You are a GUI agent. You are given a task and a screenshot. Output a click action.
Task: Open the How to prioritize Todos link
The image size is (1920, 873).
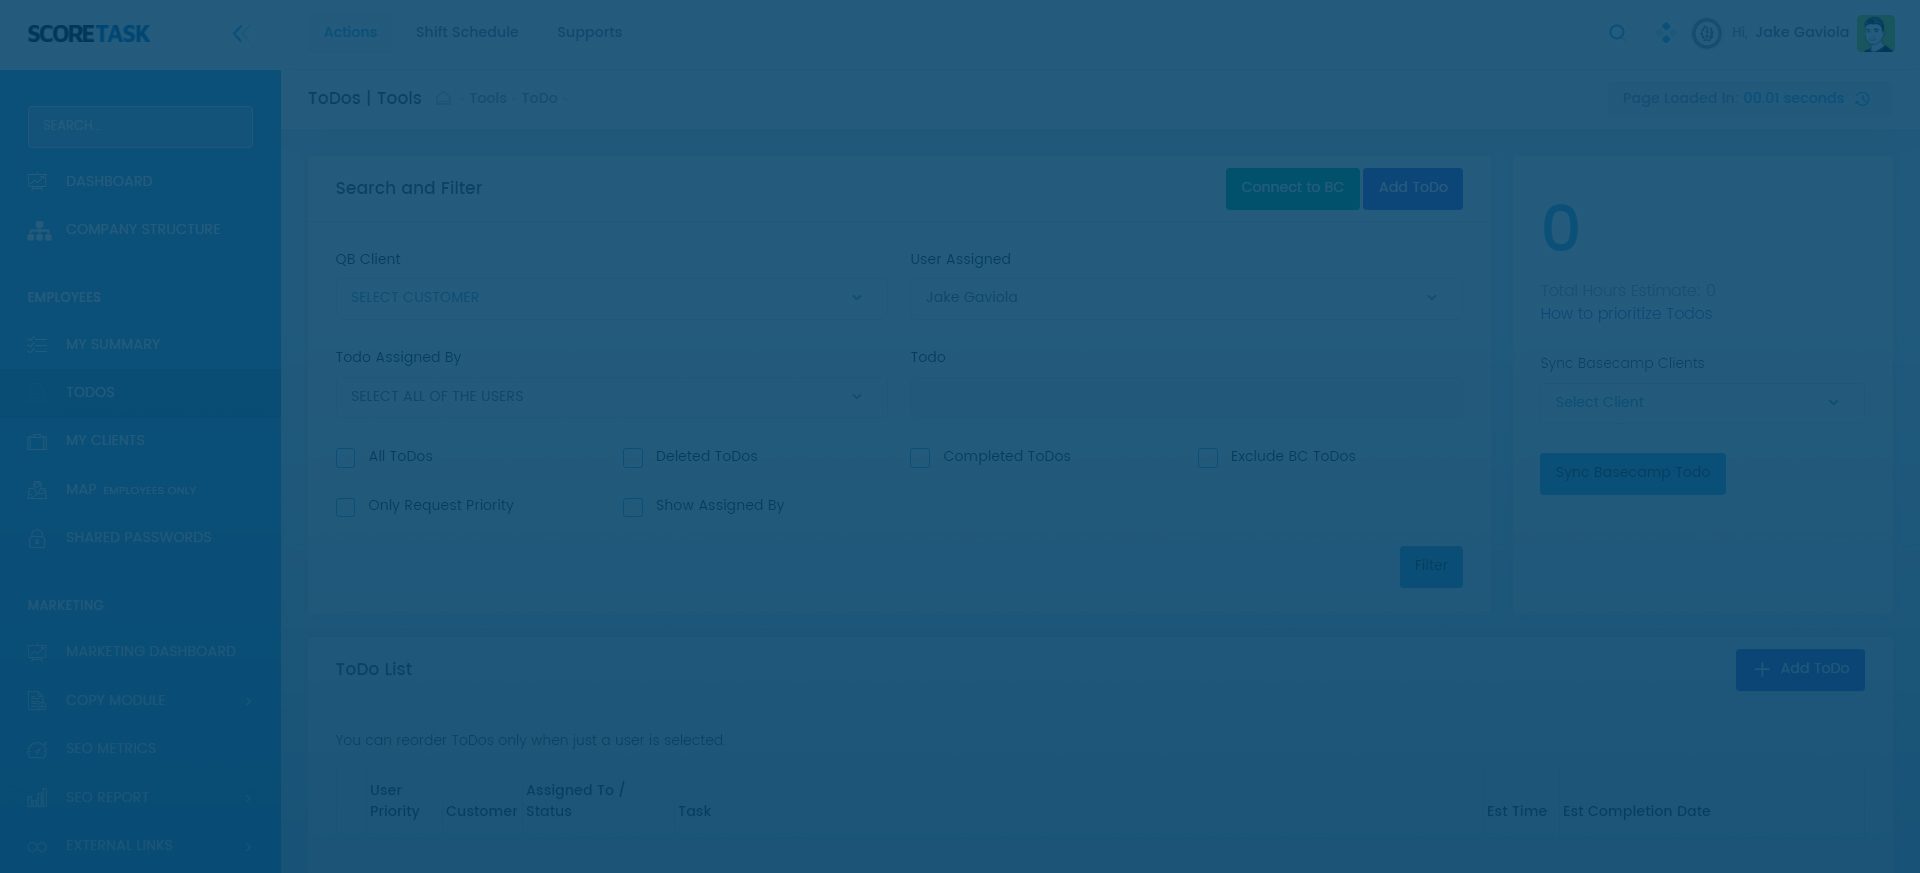1626,314
